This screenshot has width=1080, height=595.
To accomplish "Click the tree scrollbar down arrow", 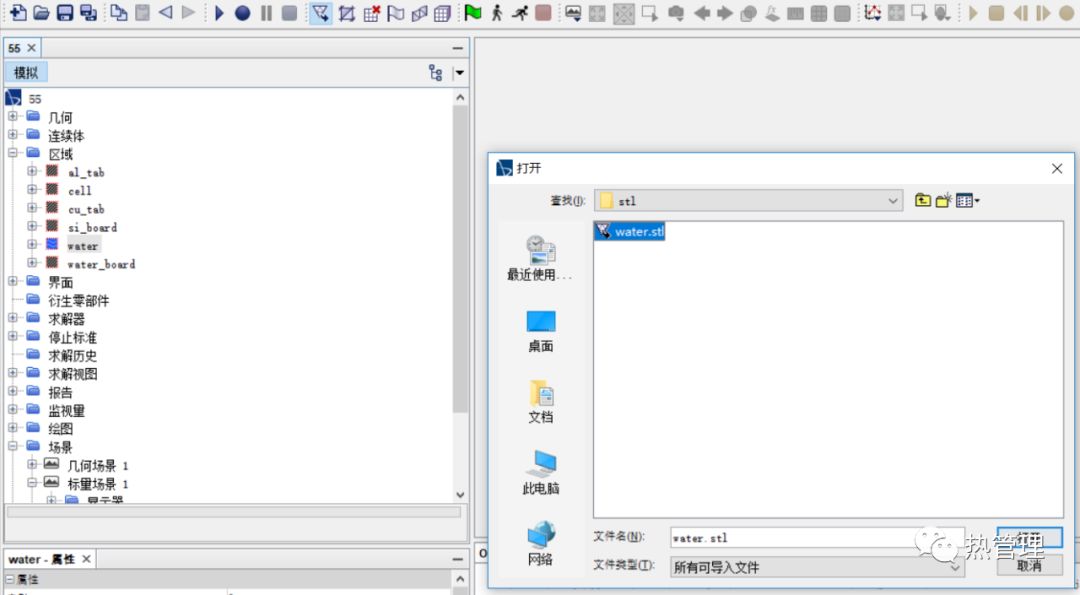I will tap(460, 494).
